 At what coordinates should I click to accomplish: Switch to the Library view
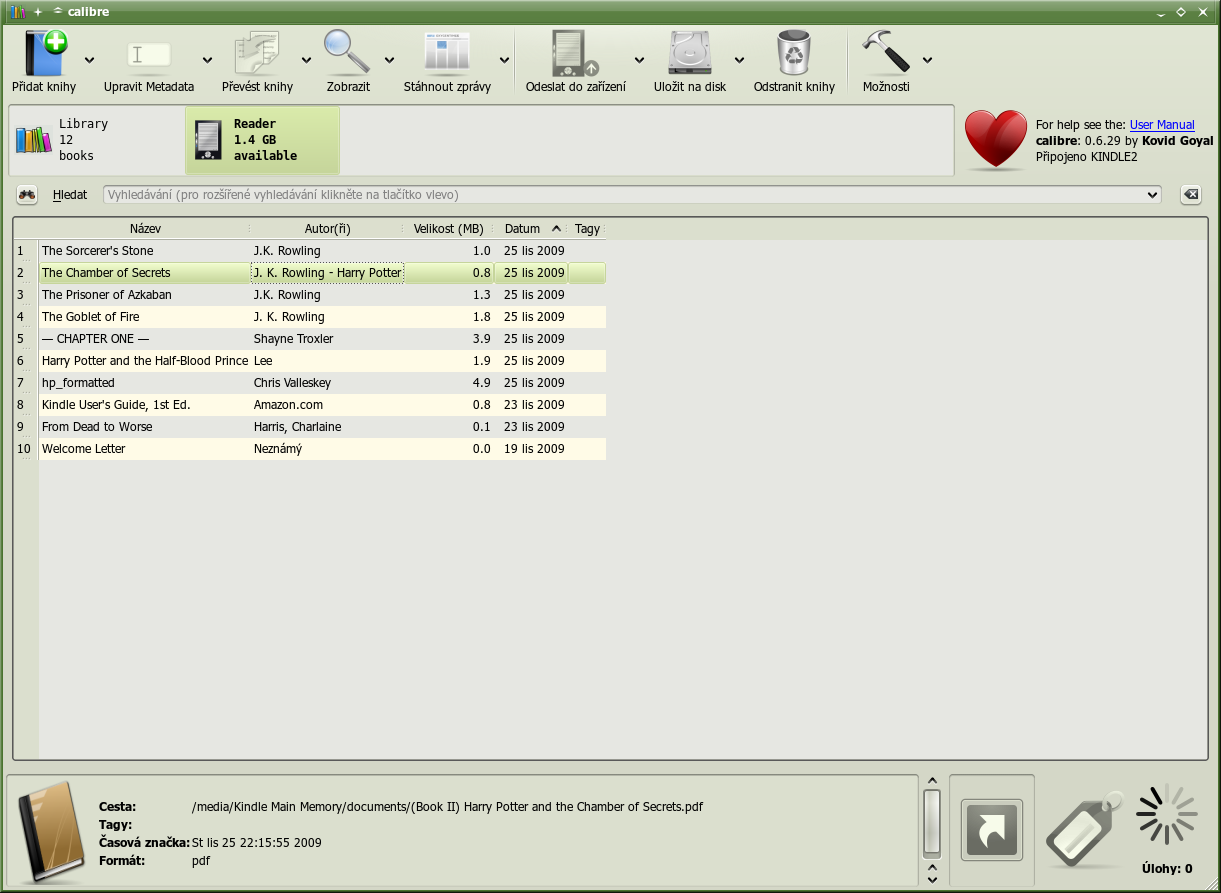[96, 140]
